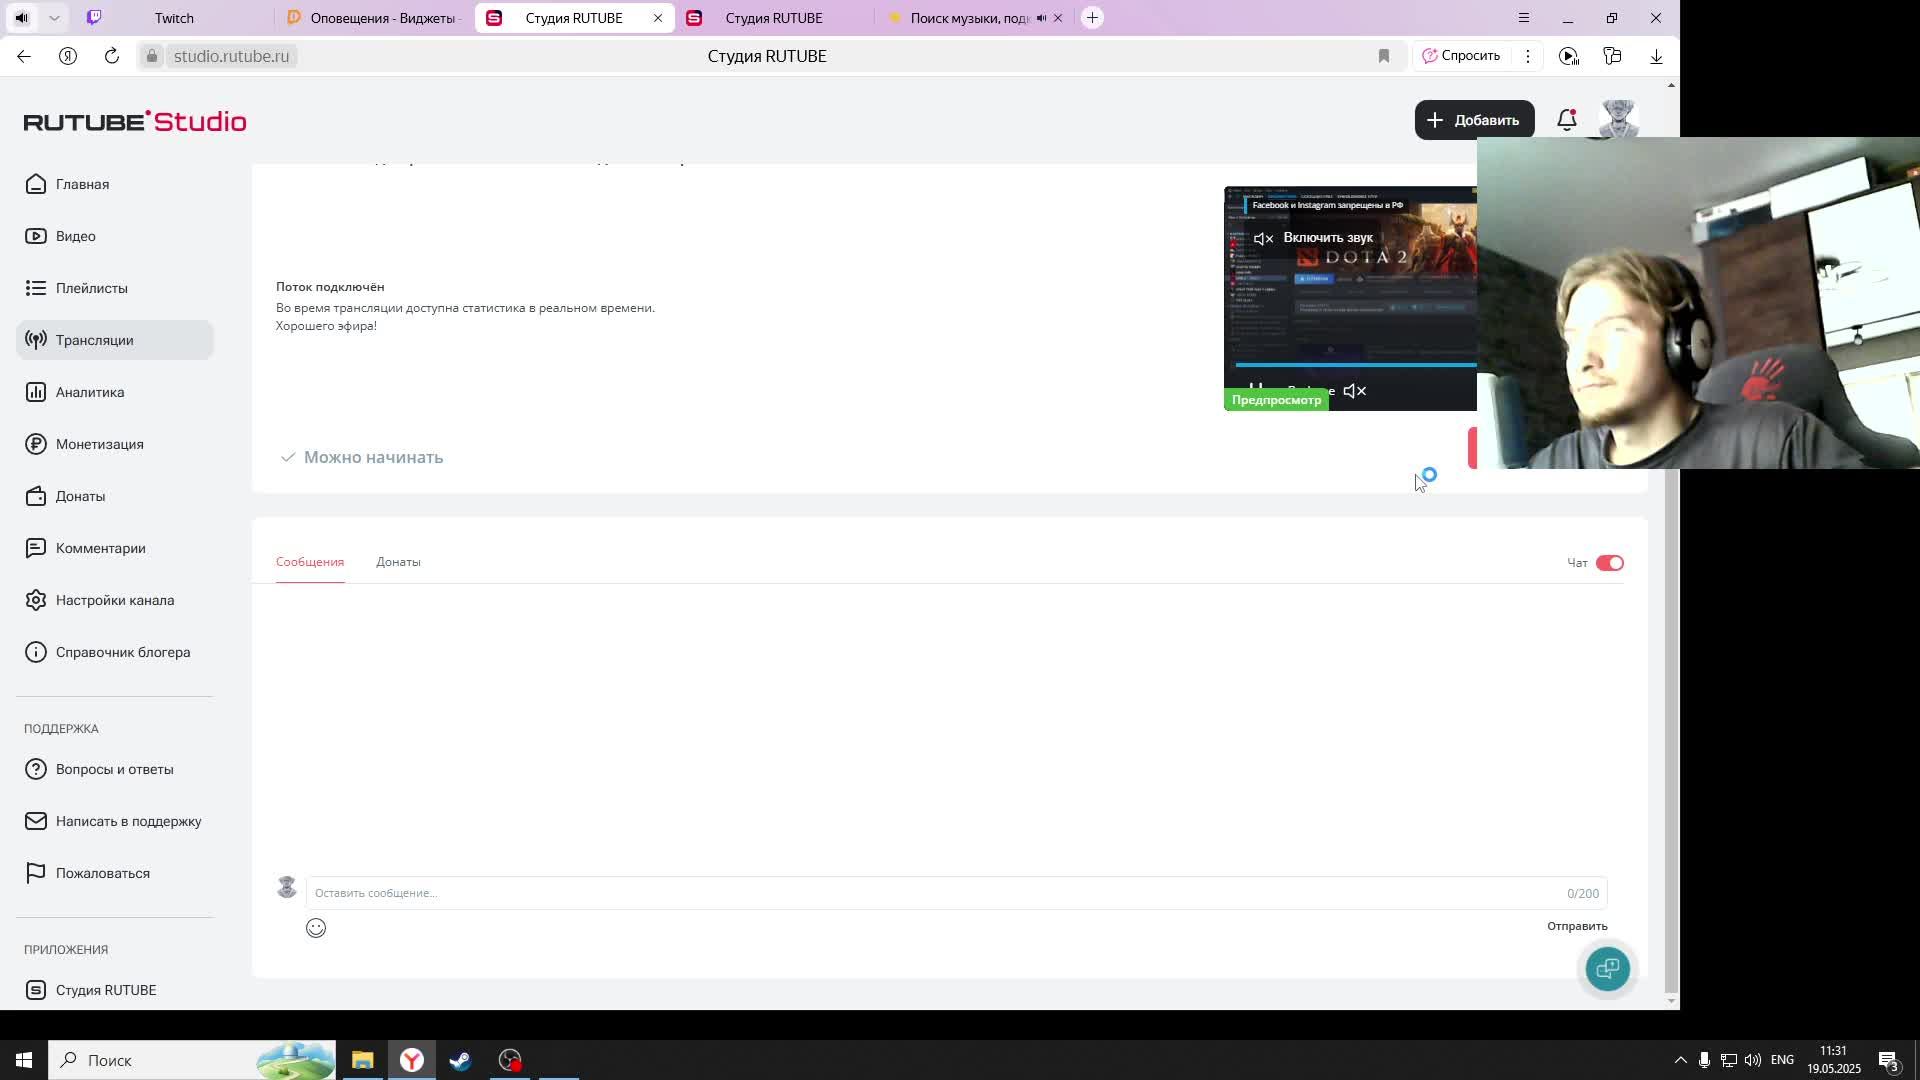
Task: Click the floating teal chat helper icon
Action: point(1607,968)
